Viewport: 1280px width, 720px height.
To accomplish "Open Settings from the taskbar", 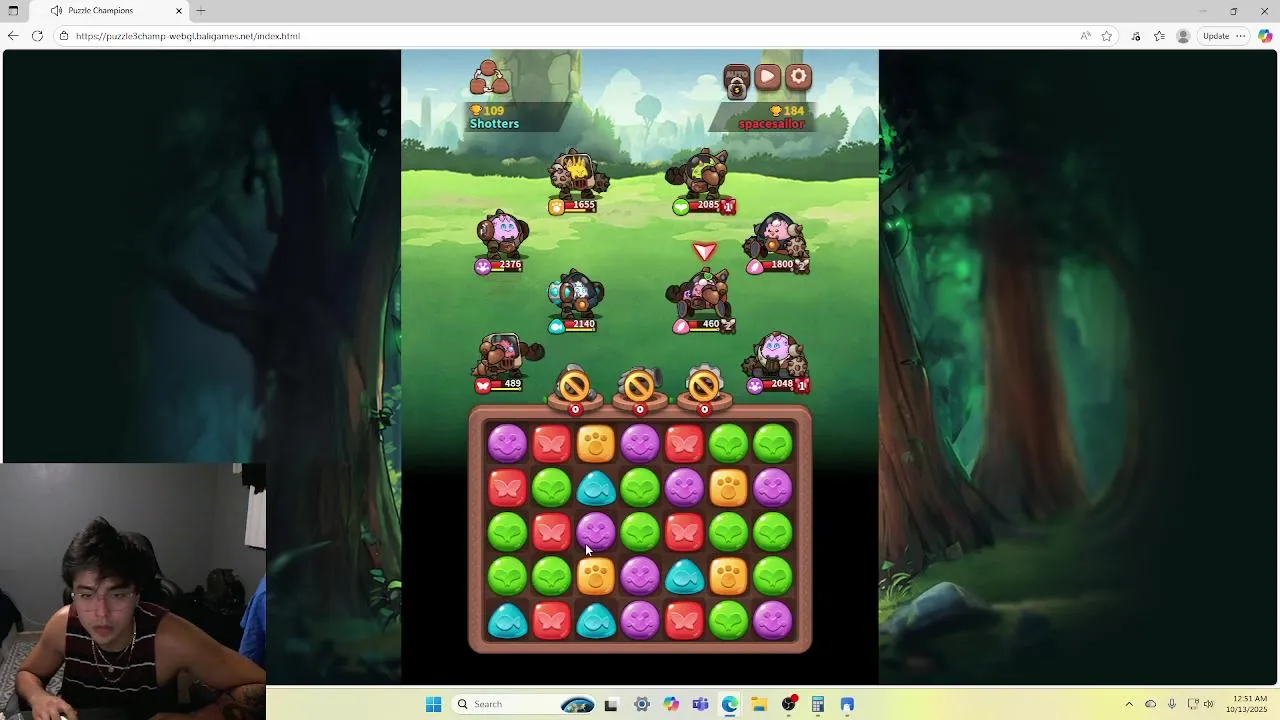I will 642,704.
